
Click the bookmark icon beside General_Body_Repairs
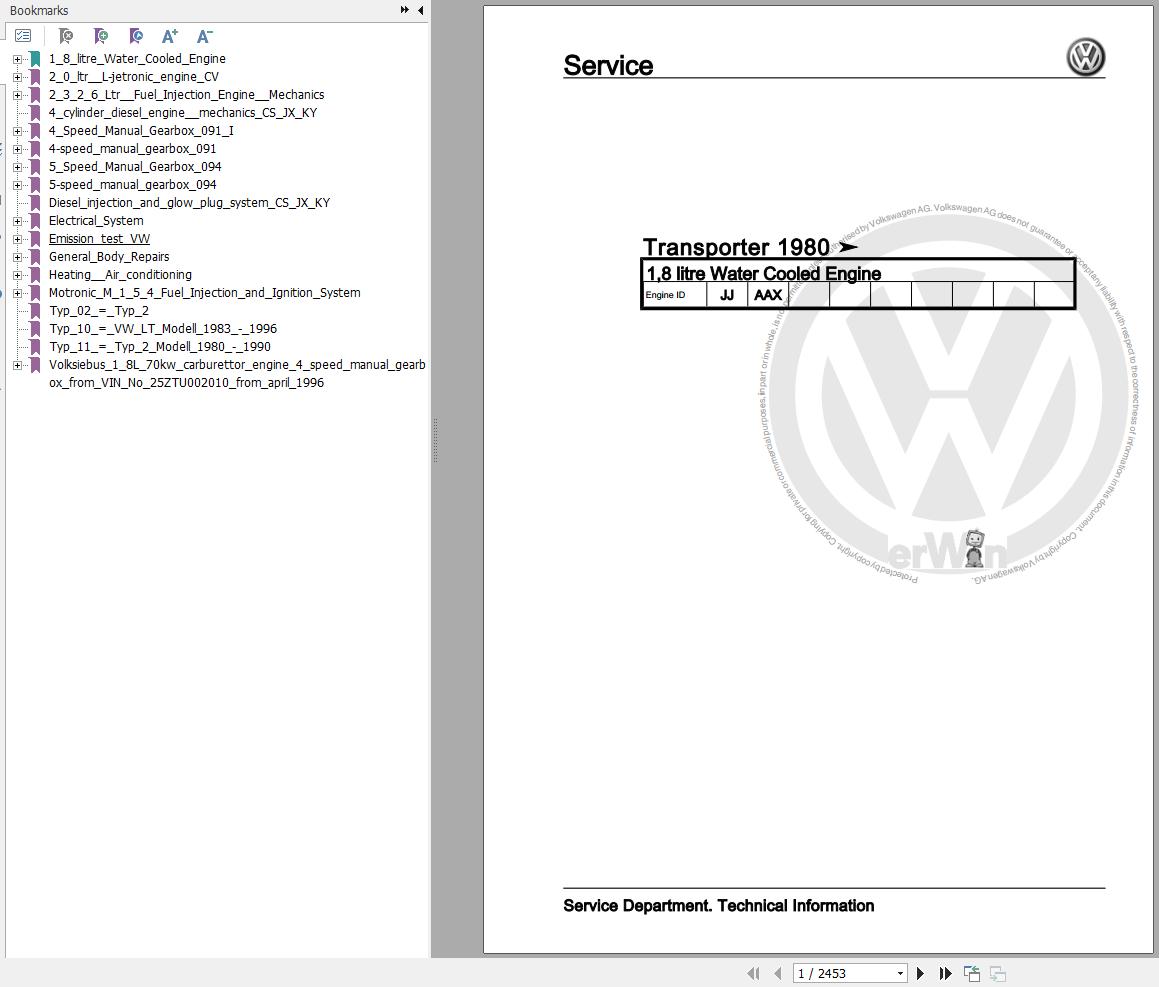point(35,257)
